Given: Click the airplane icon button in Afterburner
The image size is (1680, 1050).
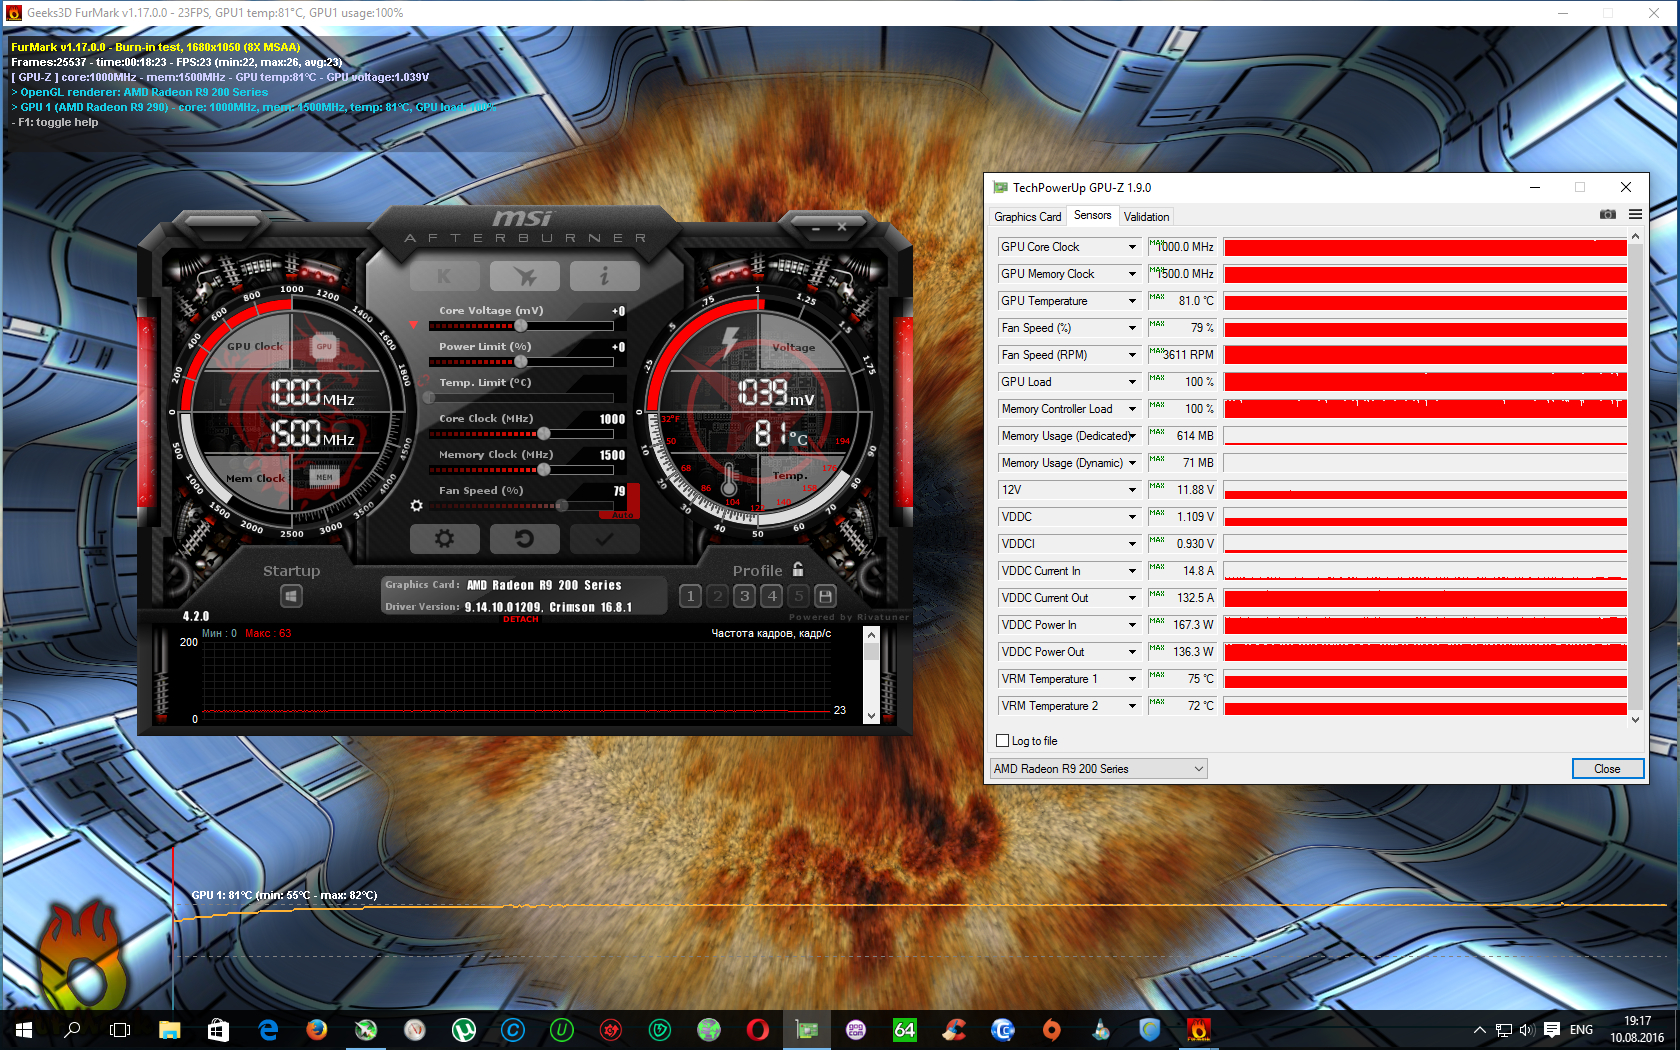Looking at the screenshot, I should coord(524,276).
